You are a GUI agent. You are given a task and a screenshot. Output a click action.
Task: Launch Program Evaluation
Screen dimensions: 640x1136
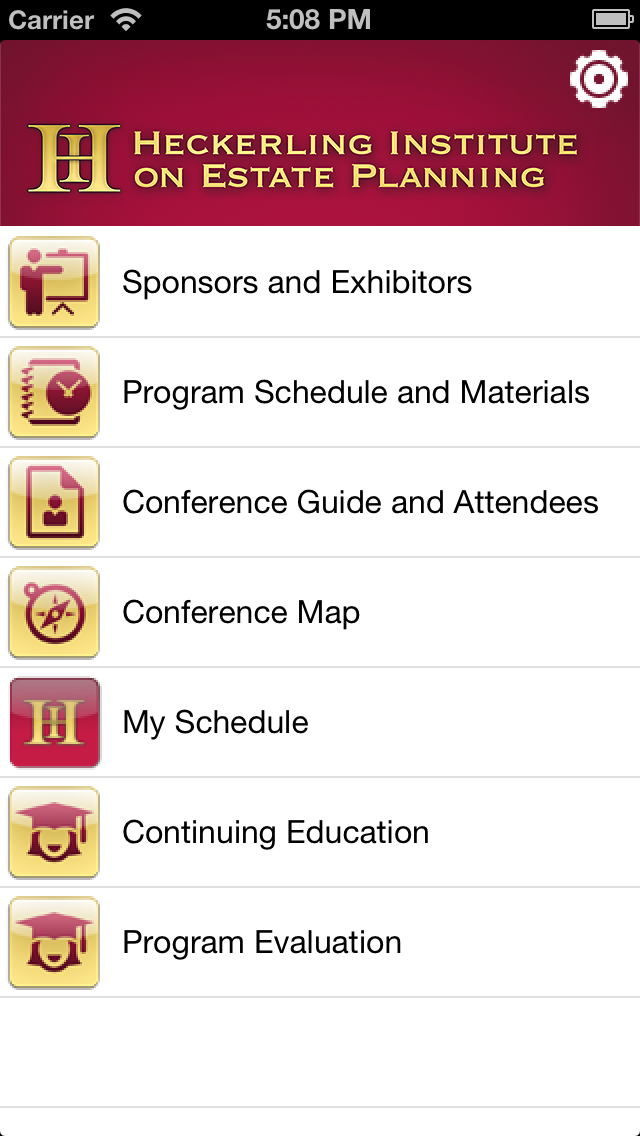coord(320,943)
